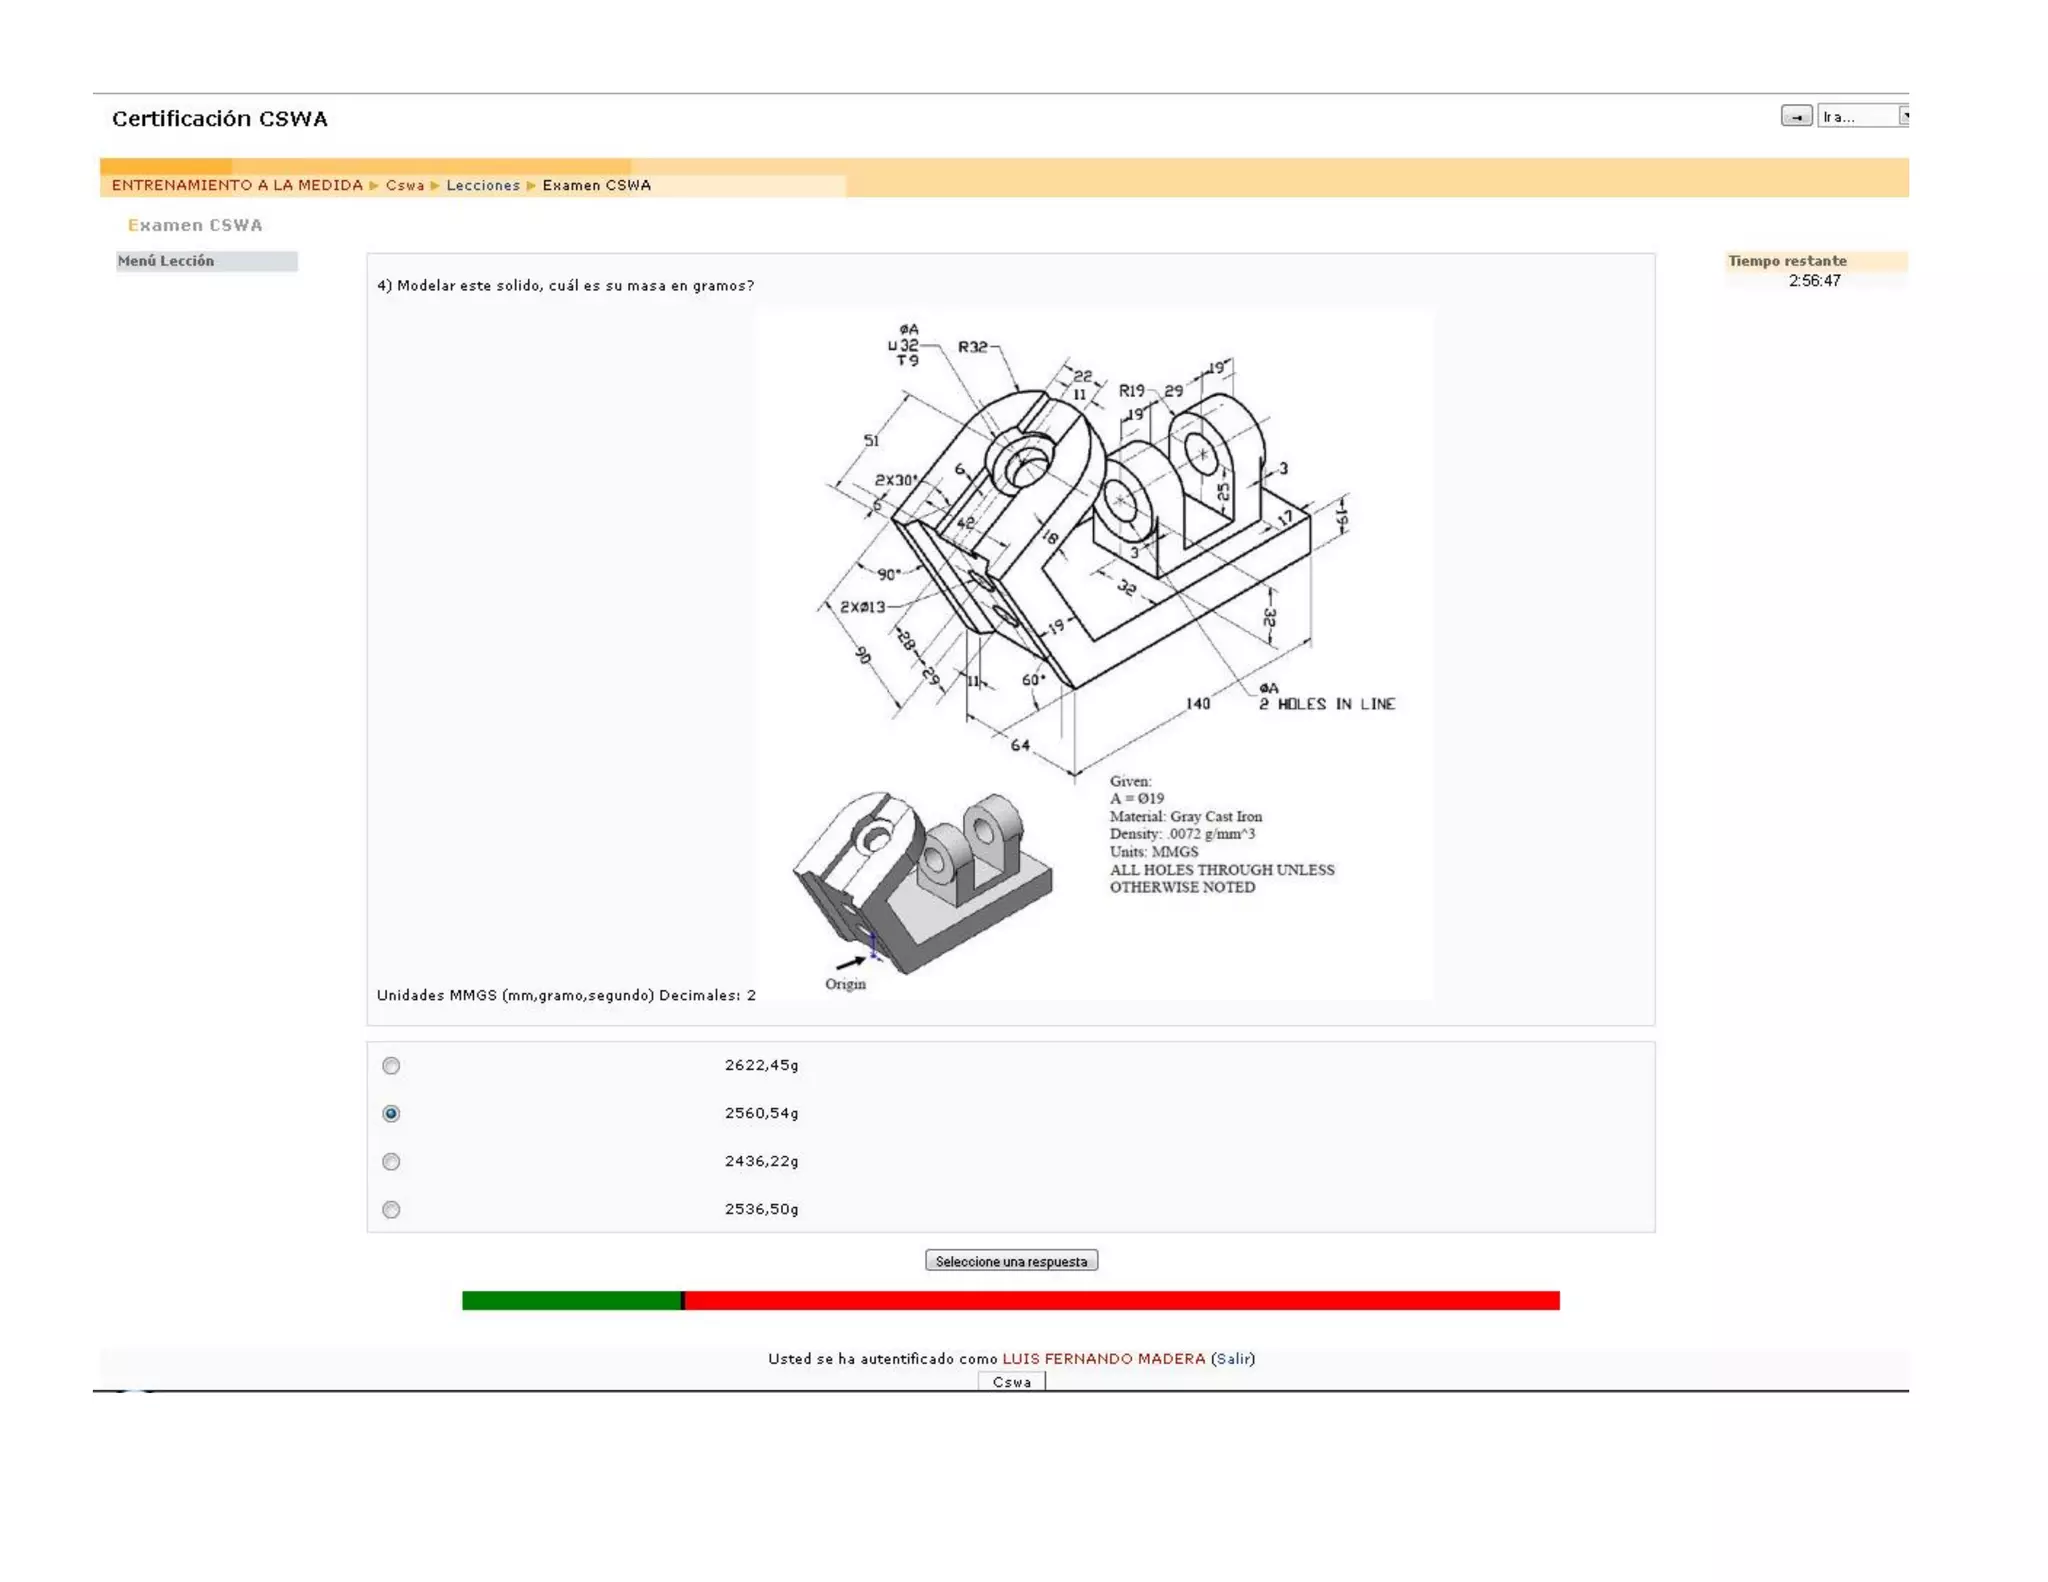
Task: Click the Examen CSWA section heading
Action: click(195, 226)
